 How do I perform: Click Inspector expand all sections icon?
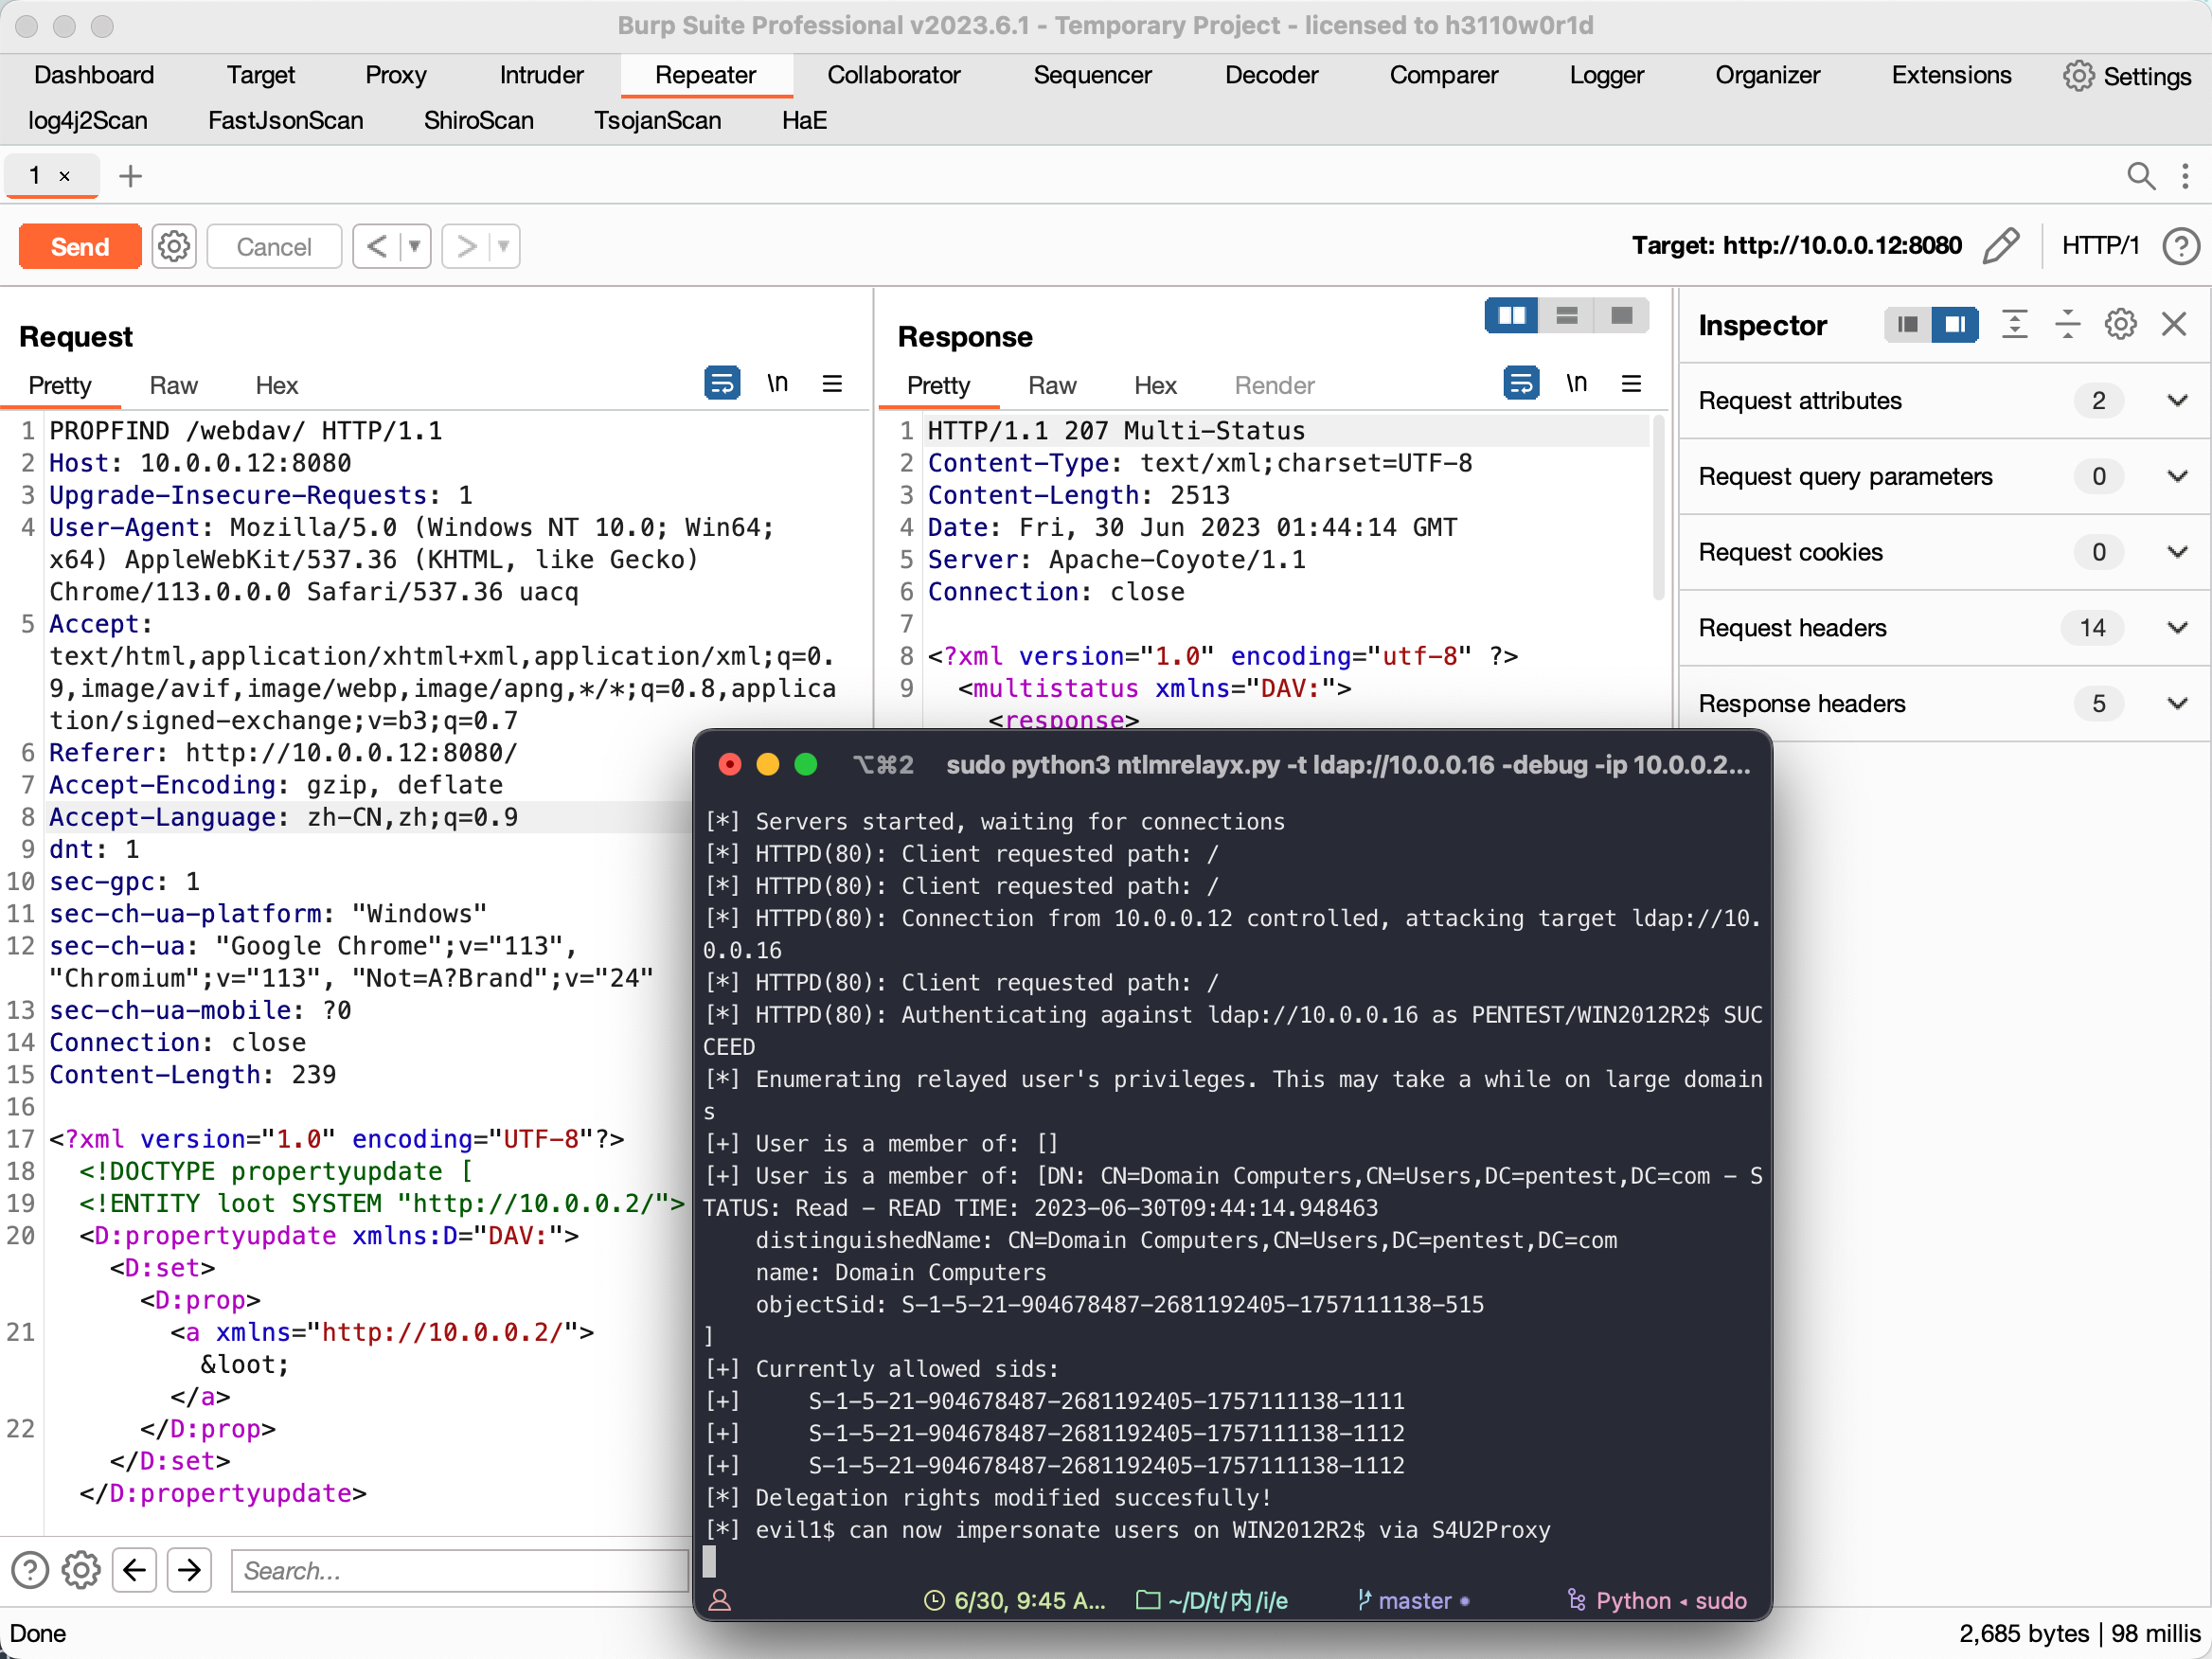coord(2014,324)
